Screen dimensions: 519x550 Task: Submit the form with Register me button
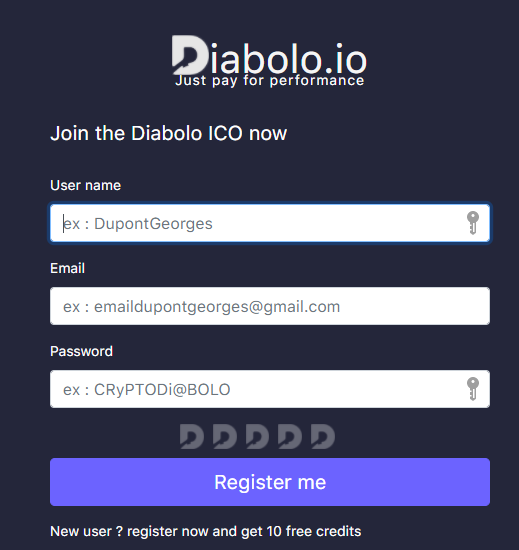tap(270, 482)
